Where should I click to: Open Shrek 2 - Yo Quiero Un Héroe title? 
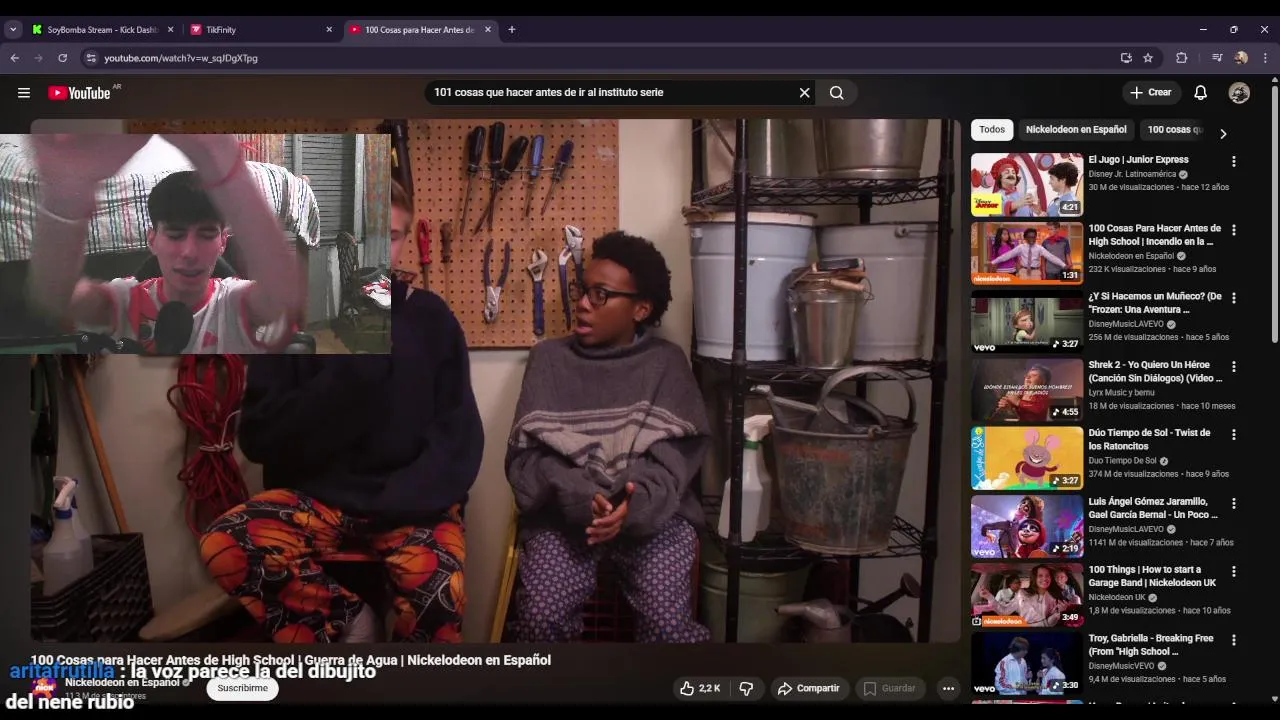click(1155, 372)
